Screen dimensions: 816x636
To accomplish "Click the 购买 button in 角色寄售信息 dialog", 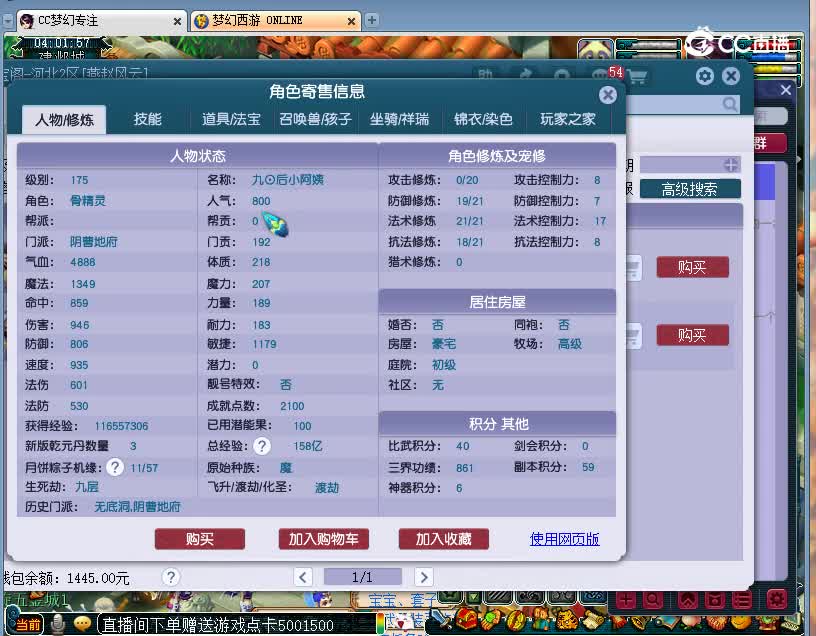I will tap(200, 539).
